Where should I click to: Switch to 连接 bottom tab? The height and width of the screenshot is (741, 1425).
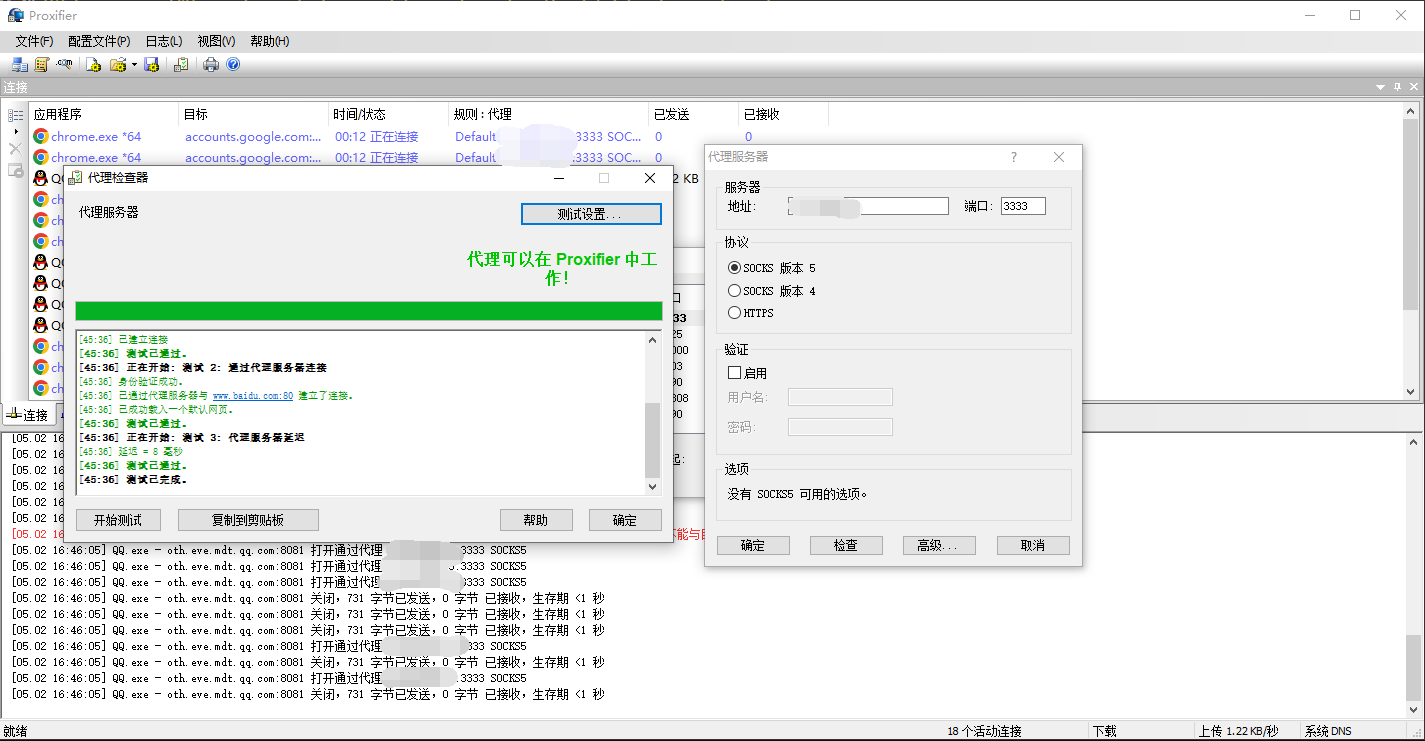[27, 414]
